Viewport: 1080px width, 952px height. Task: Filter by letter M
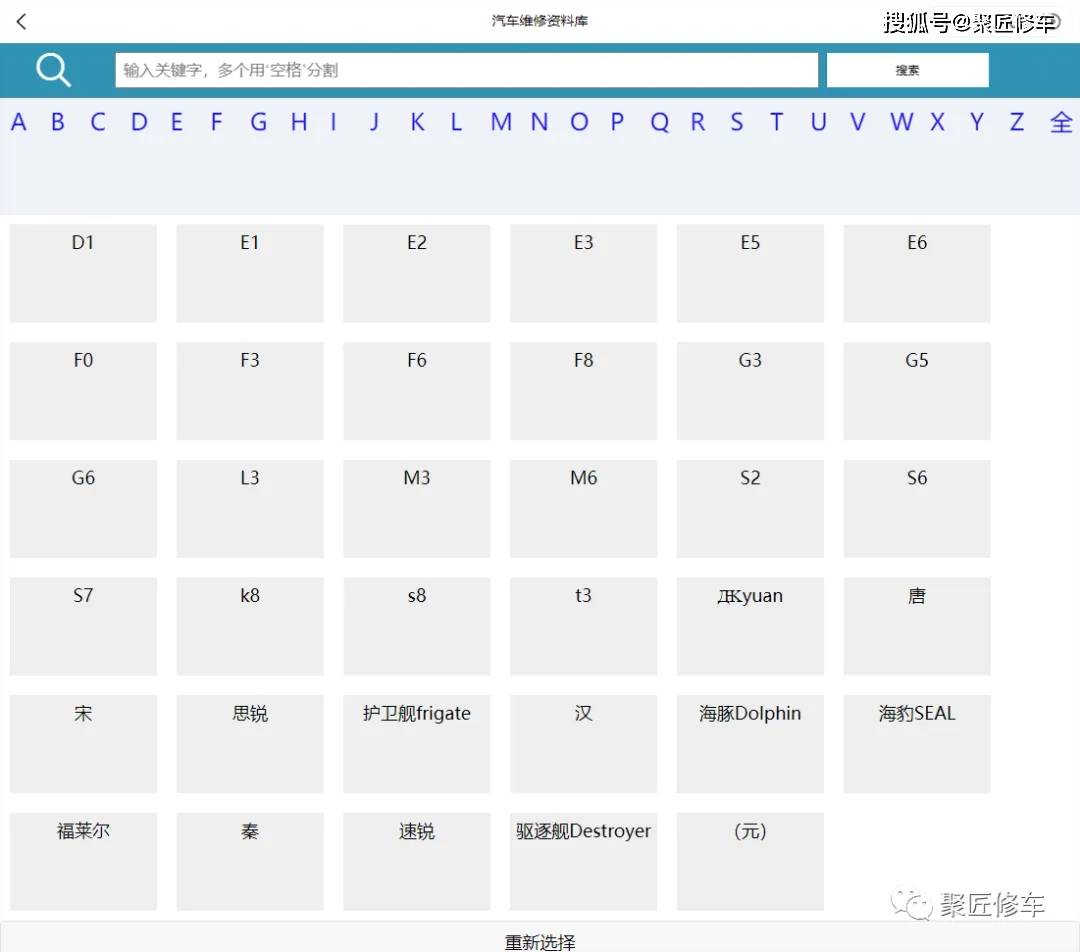pyautogui.click(x=501, y=122)
